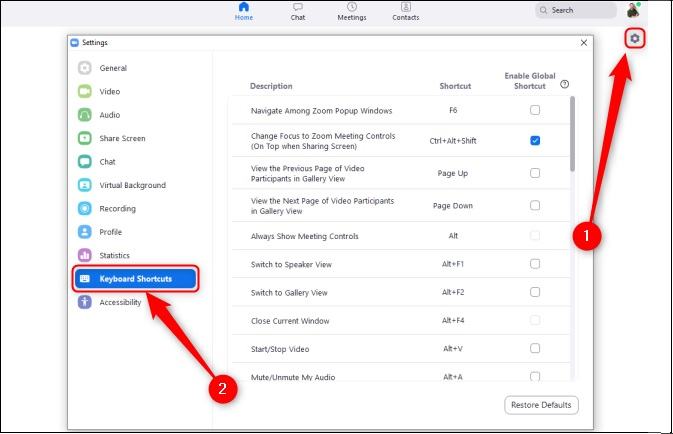Enable global shortcut for Switch to Gallery View
The width and height of the screenshot is (673, 434).
pos(535,292)
